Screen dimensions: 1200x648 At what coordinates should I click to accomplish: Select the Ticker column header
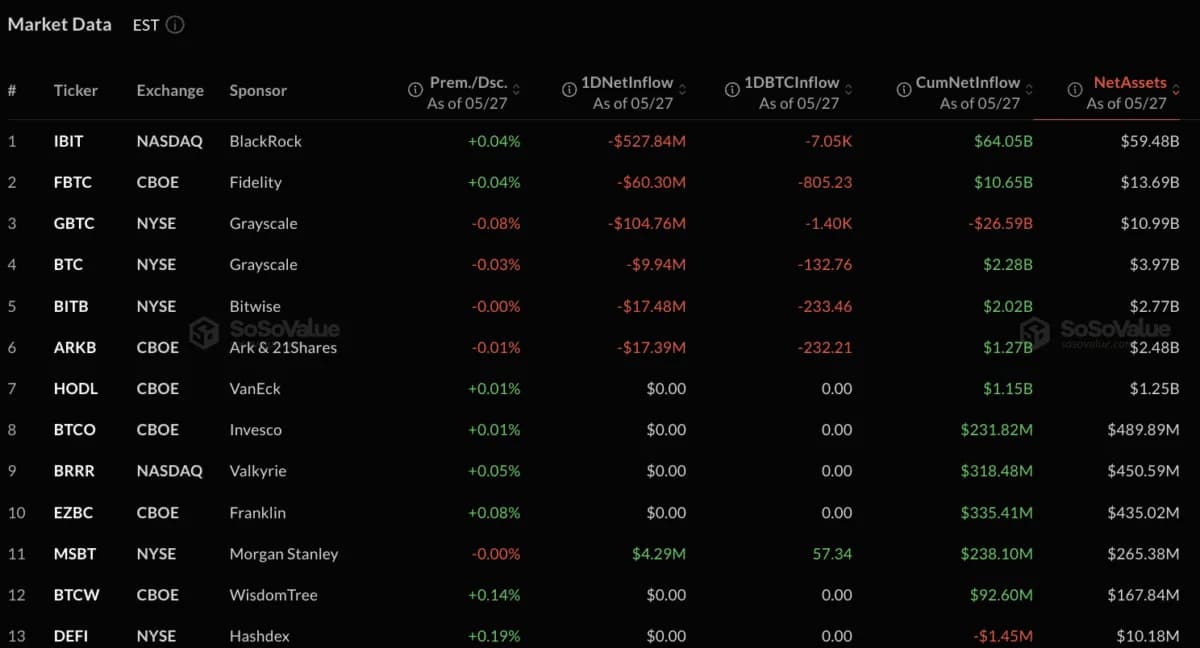tap(76, 90)
